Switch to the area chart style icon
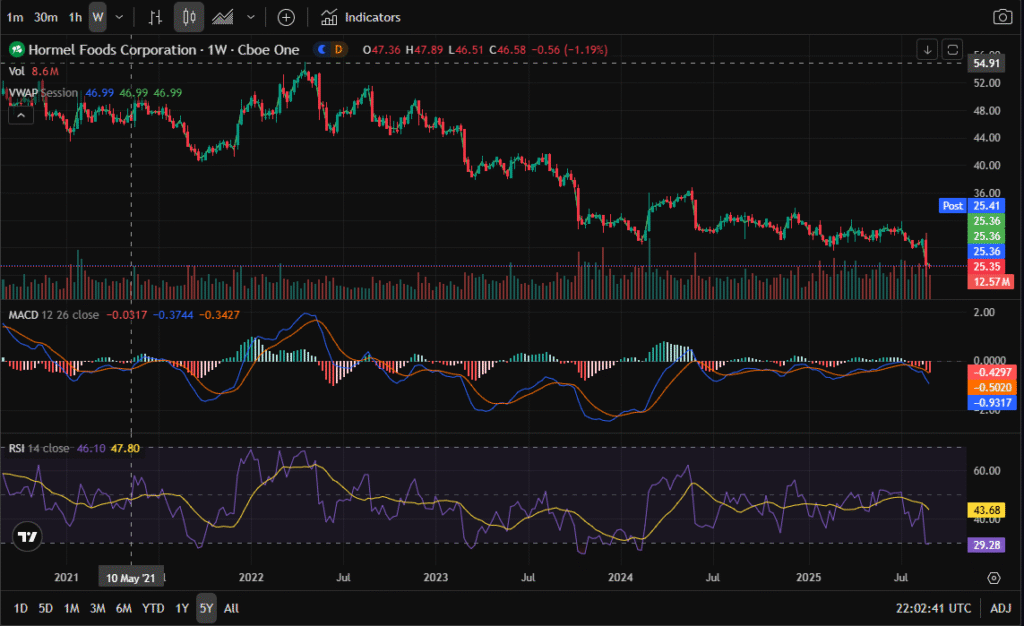Viewport: 1024px width, 626px height. pos(224,17)
